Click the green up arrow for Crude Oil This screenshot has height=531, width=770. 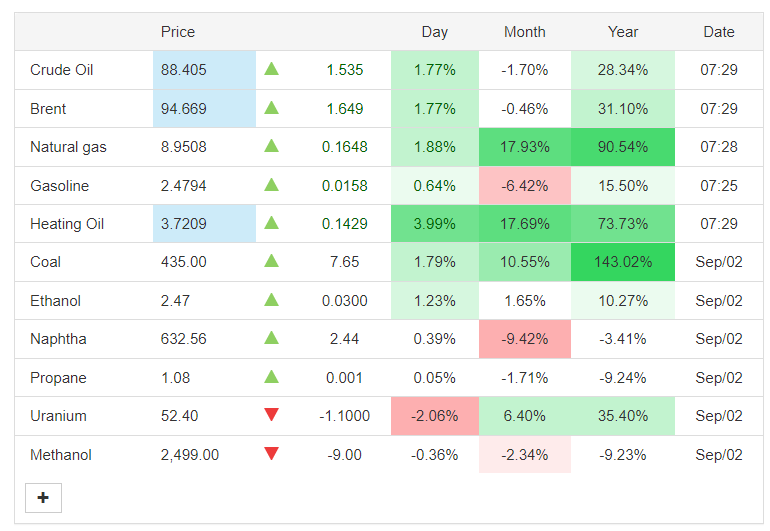click(x=271, y=70)
